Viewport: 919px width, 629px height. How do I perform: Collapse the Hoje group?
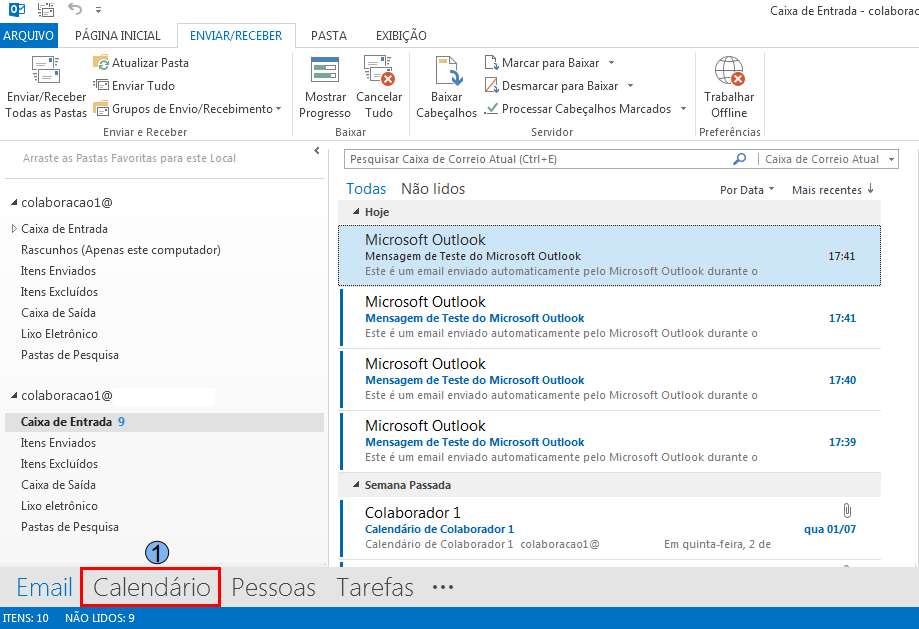click(x=356, y=212)
